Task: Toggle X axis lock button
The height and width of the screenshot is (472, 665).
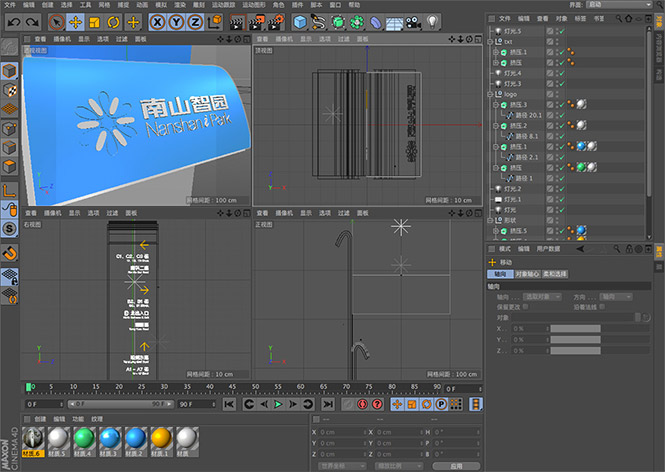Action: [x=157, y=22]
